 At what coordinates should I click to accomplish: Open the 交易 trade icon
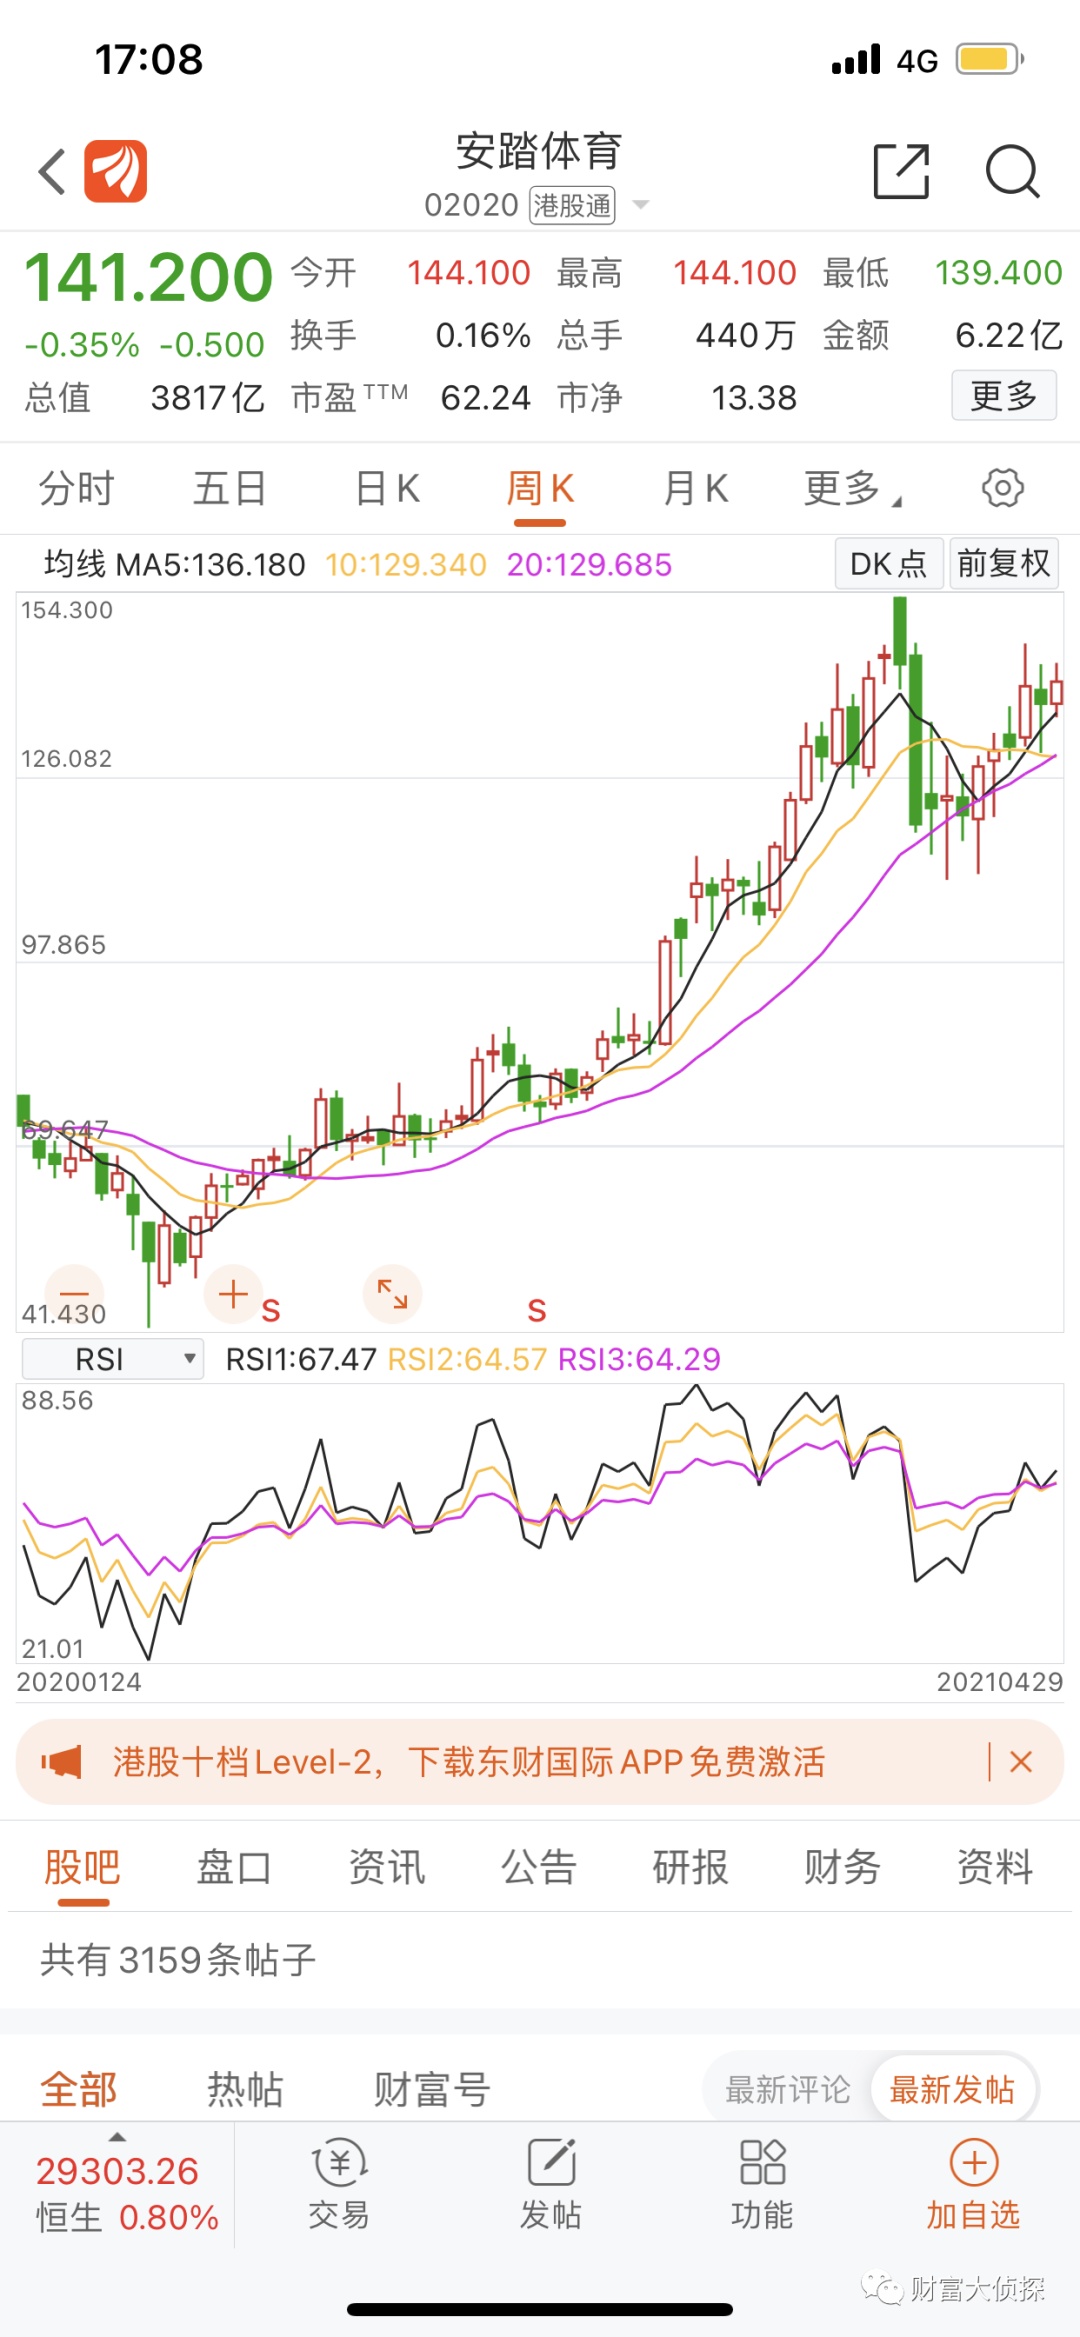[339, 2187]
